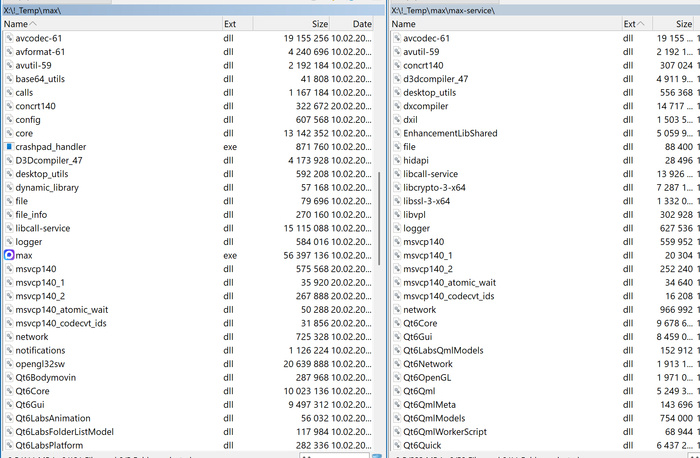Select msvcp140_2 in the left panel
This screenshot has width=700, height=458.
click(40, 296)
